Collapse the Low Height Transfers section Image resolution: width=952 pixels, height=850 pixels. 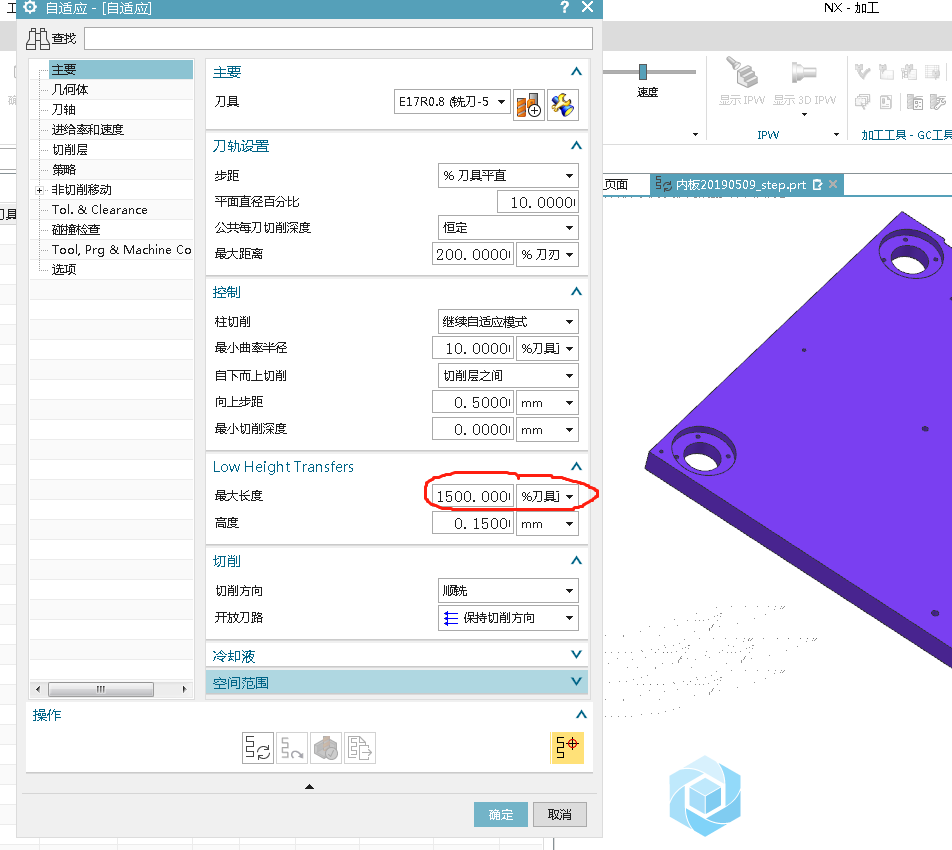pos(577,466)
